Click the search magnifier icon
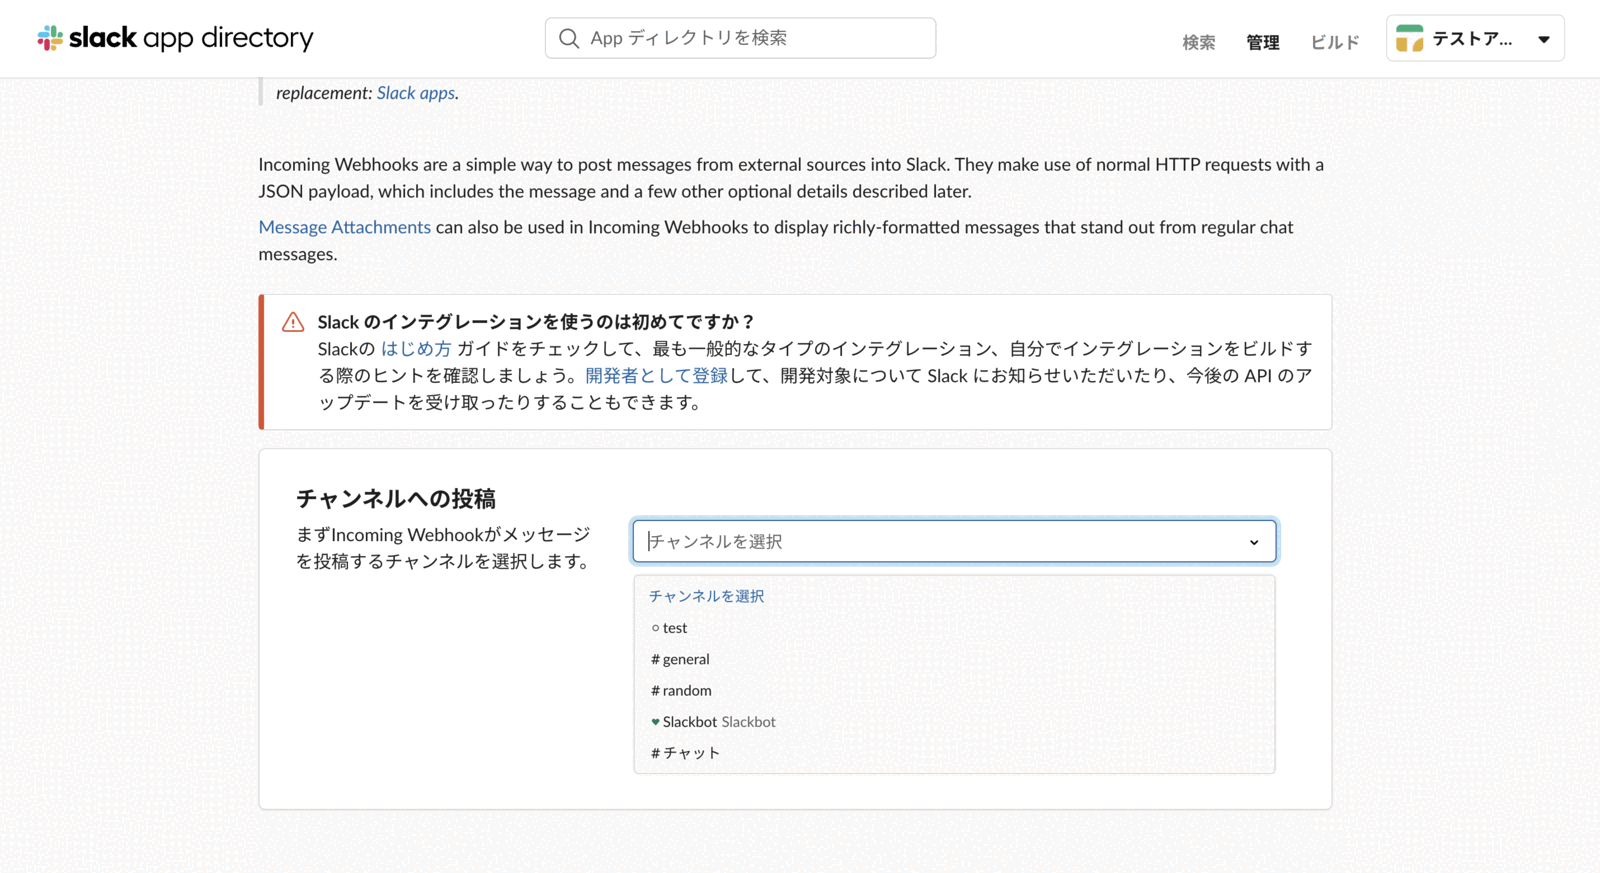 pyautogui.click(x=569, y=38)
